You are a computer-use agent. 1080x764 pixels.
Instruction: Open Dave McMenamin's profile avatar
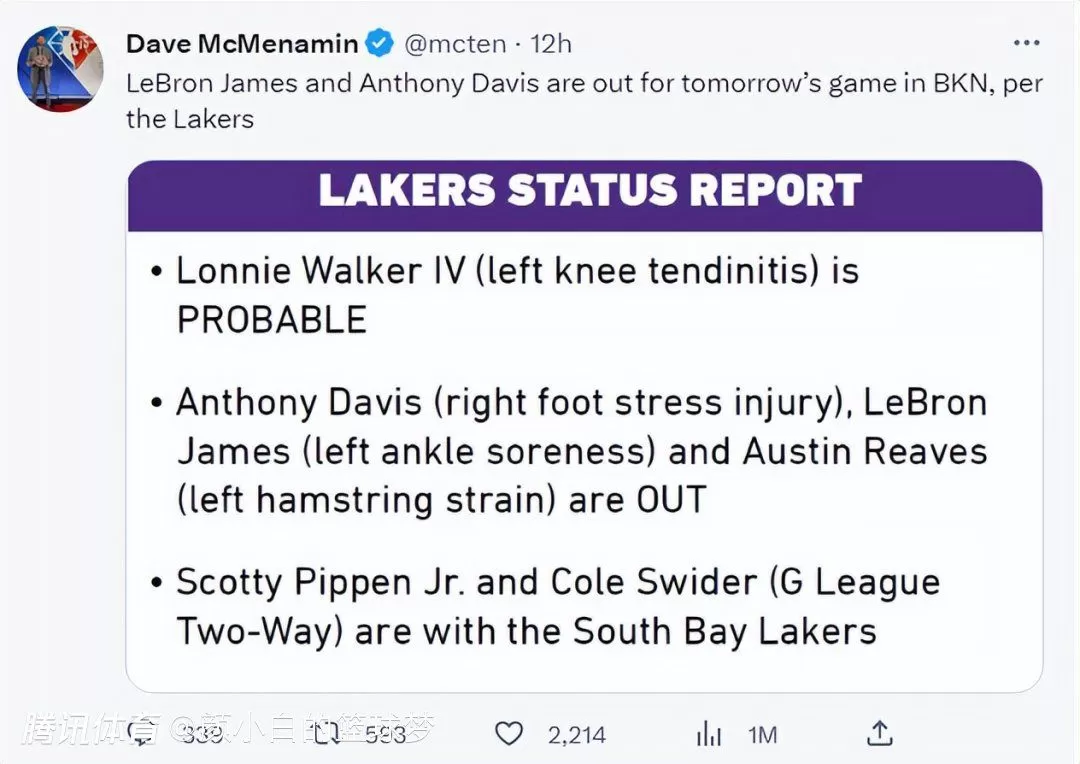click(60, 69)
